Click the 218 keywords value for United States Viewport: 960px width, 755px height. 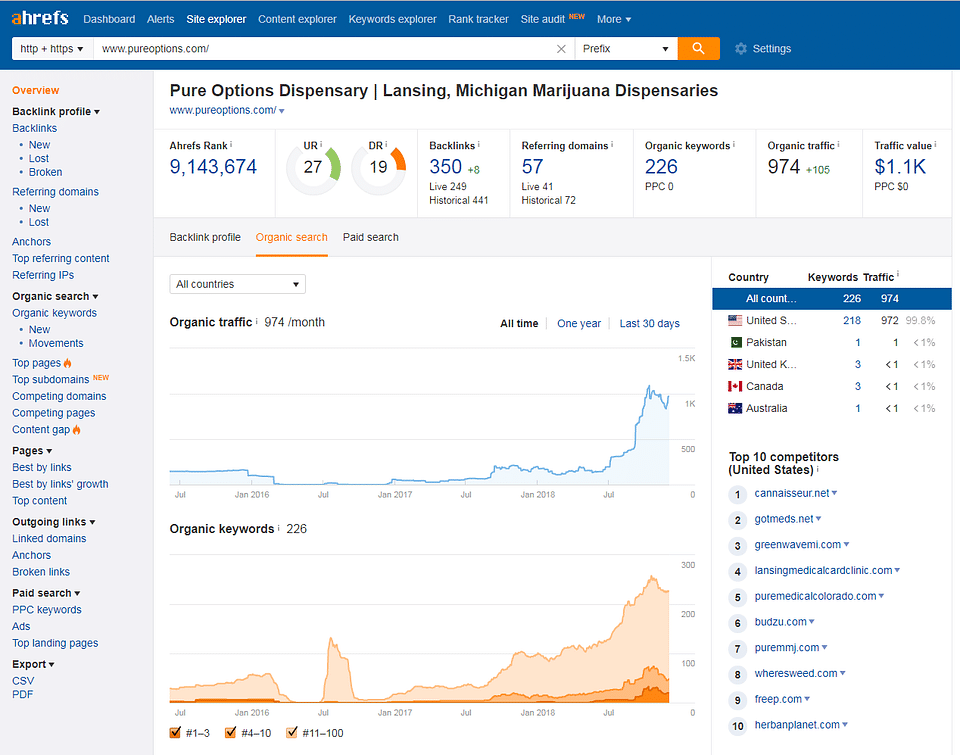(x=852, y=320)
